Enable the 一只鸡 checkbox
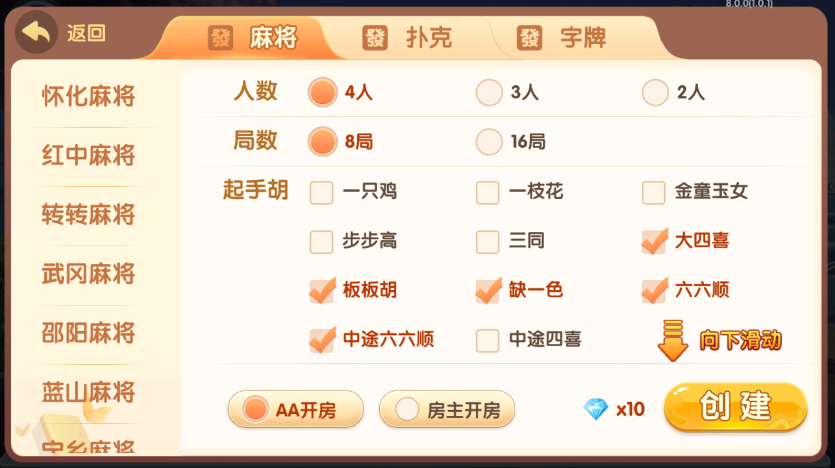 click(321, 192)
